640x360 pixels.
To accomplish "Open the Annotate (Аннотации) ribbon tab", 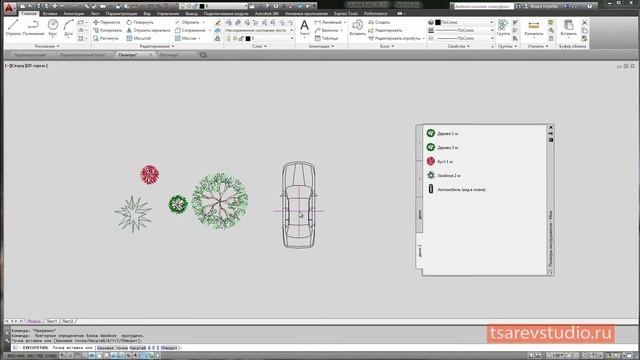I will (73, 13).
